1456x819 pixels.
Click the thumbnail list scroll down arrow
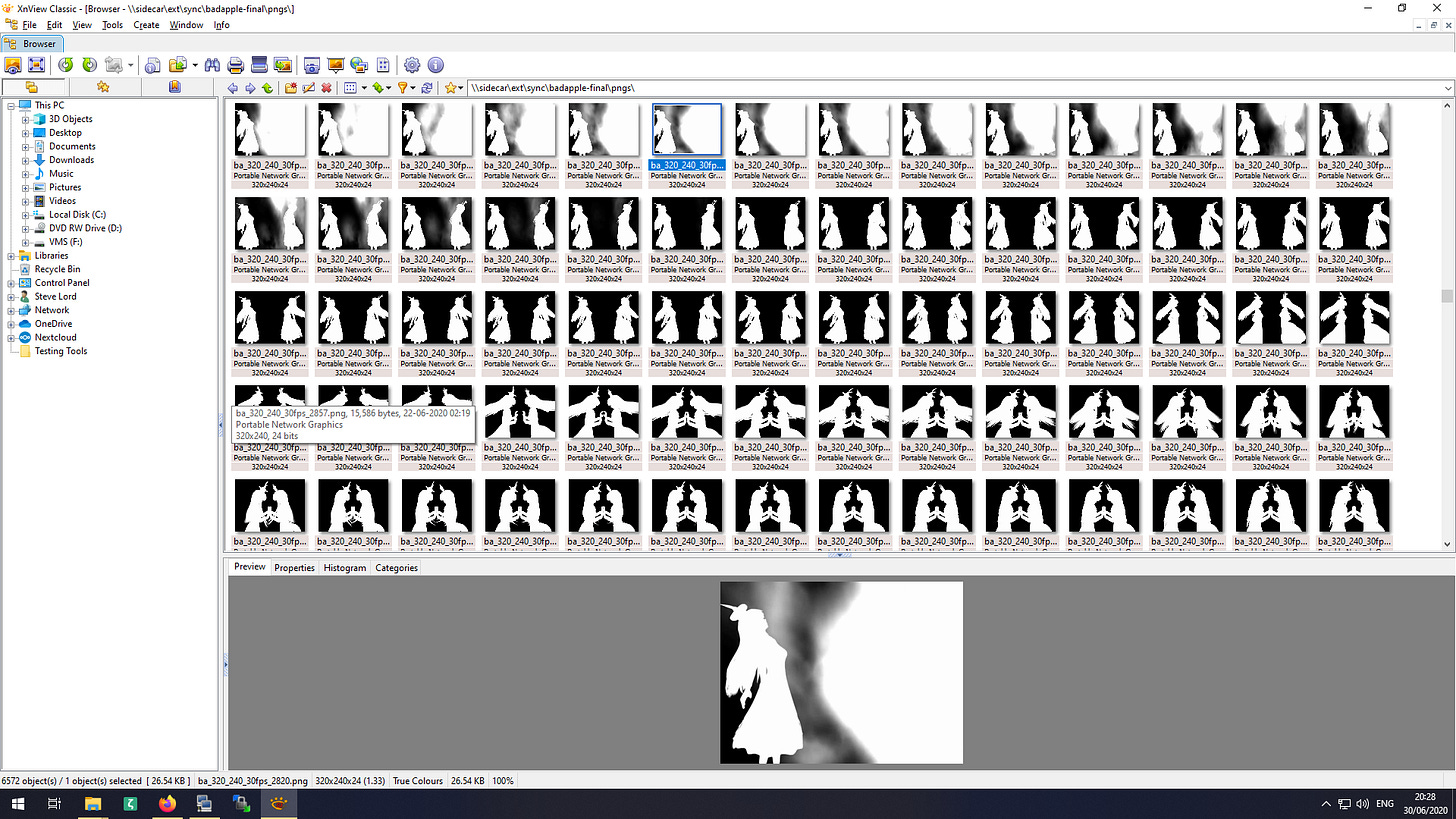1447,543
